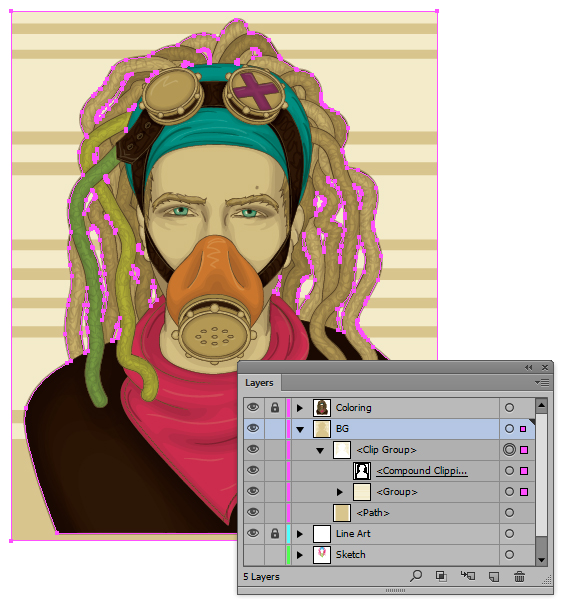Toggle visibility of Clip Group

253,450
